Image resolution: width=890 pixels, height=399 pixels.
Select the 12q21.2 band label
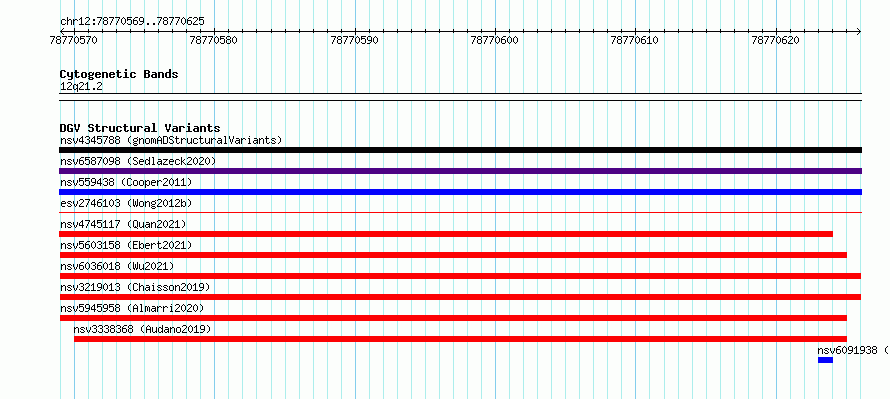[x=81, y=87]
